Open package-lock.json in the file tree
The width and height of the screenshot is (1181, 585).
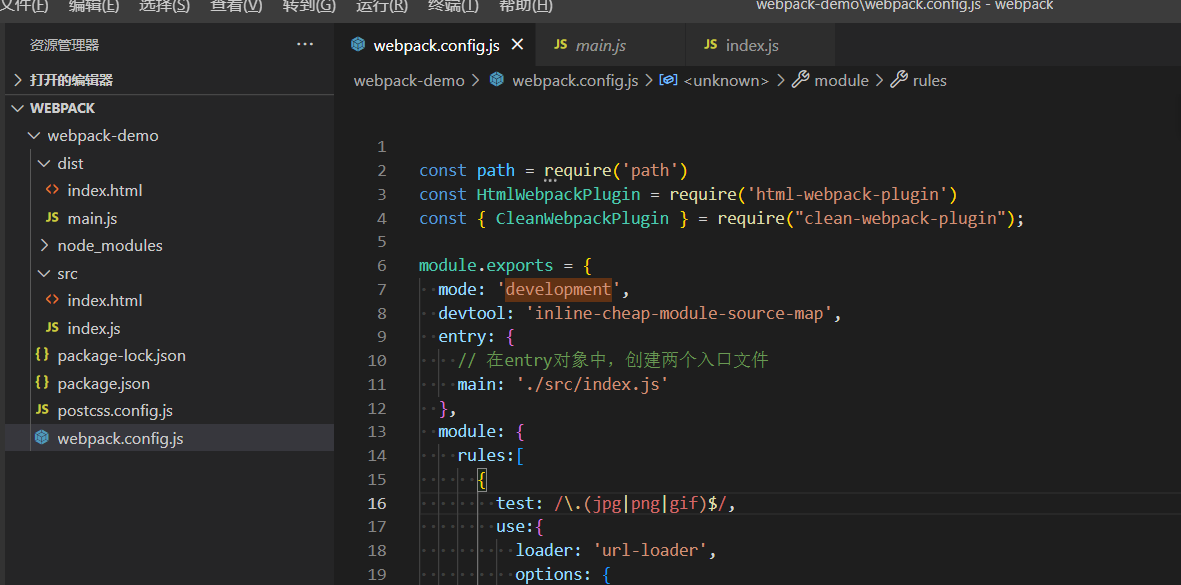pyautogui.click(x=169, y=355)
